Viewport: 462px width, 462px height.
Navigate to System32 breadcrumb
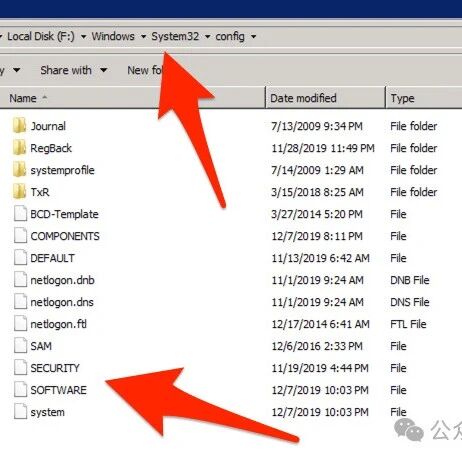coord(175,36)
